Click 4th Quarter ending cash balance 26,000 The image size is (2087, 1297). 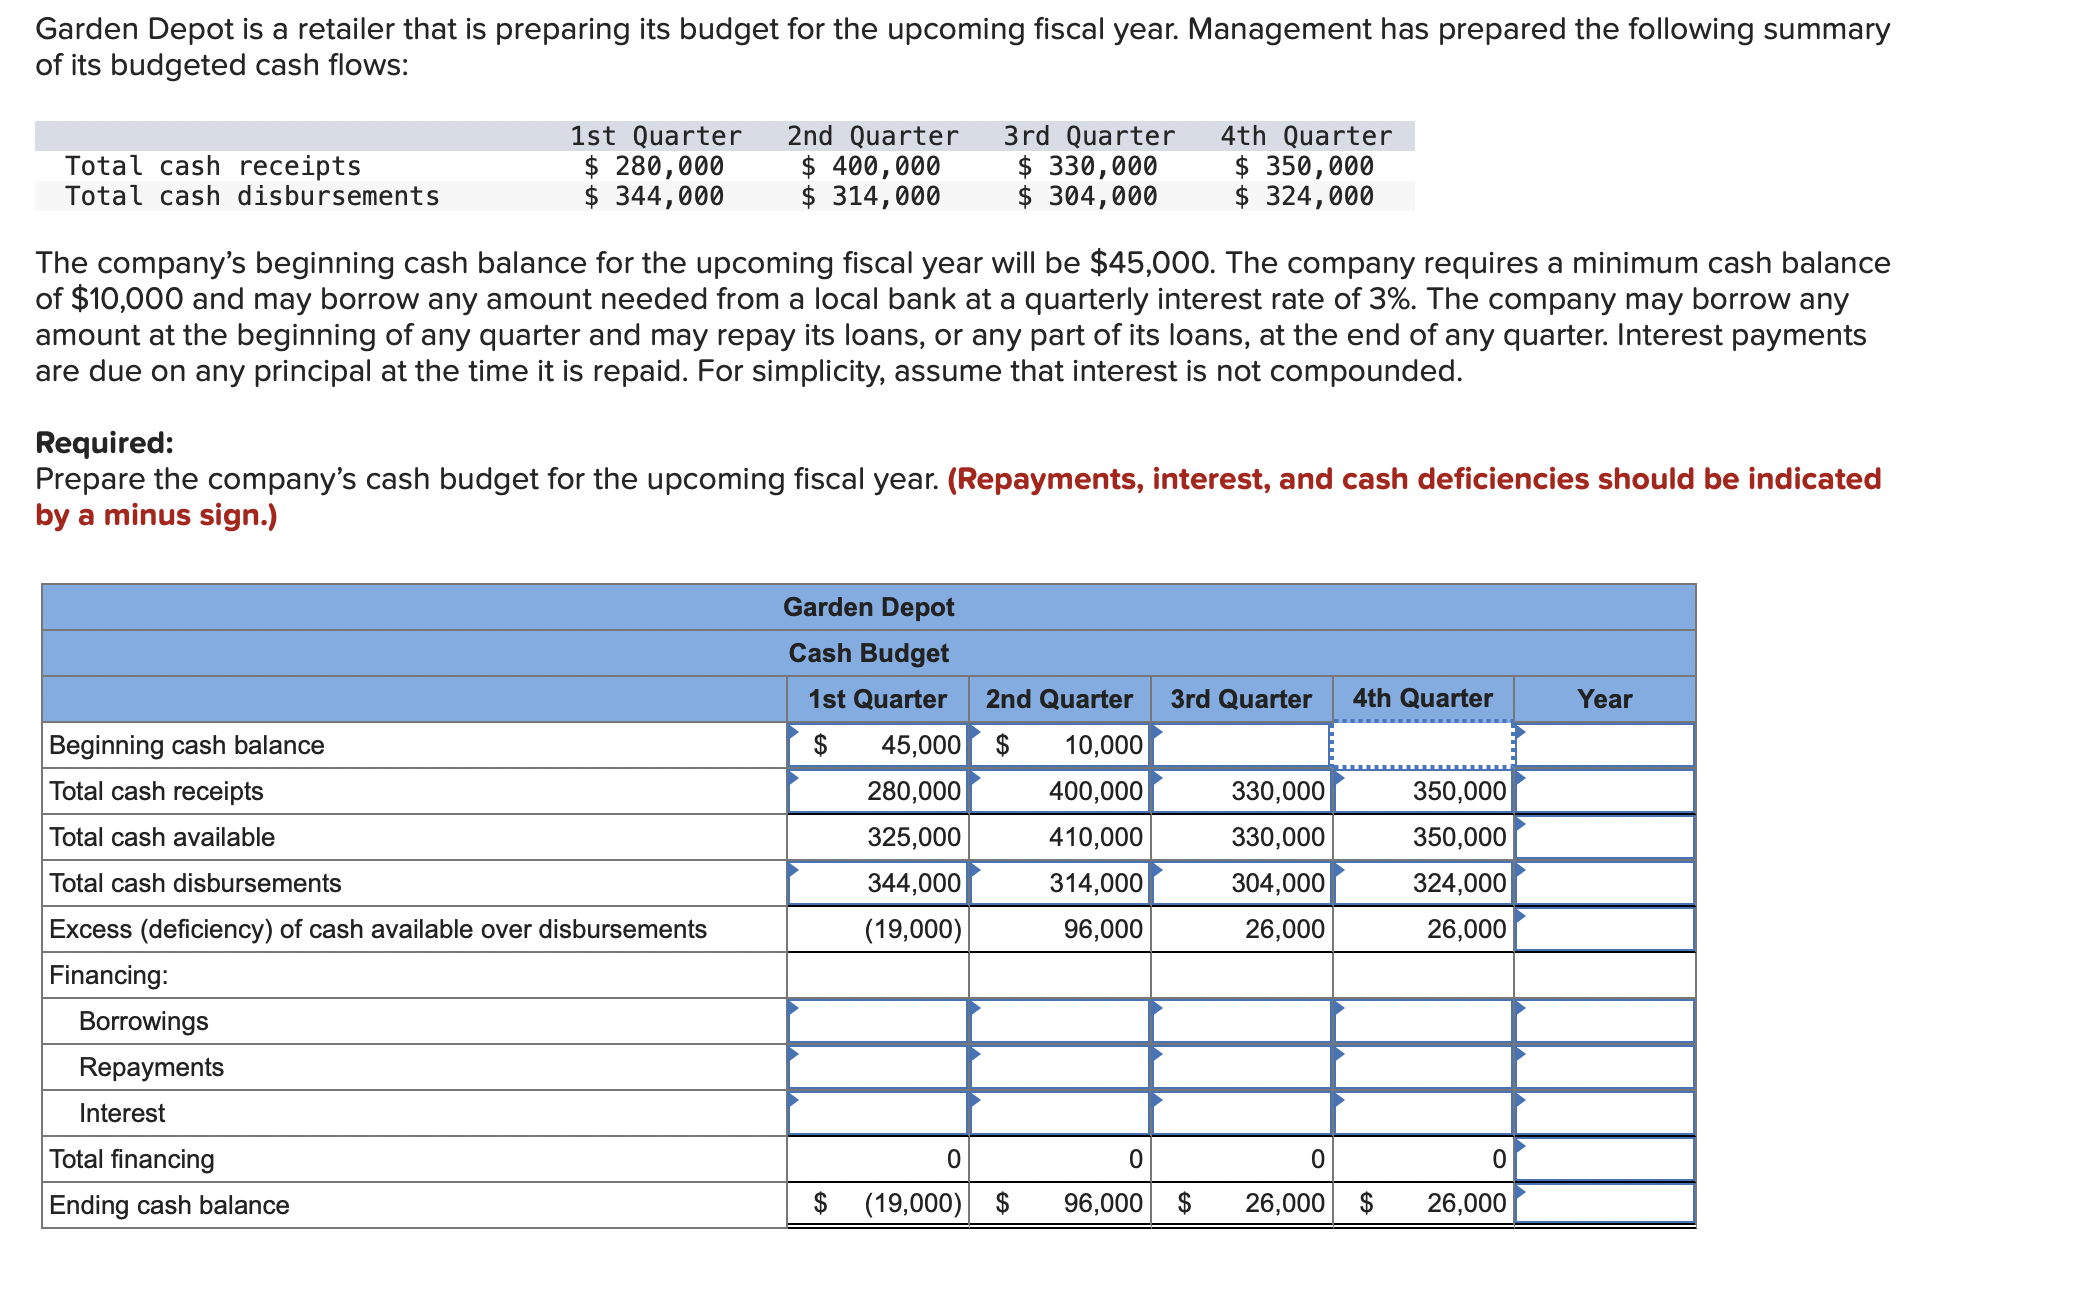[x=1467, y=1203]
